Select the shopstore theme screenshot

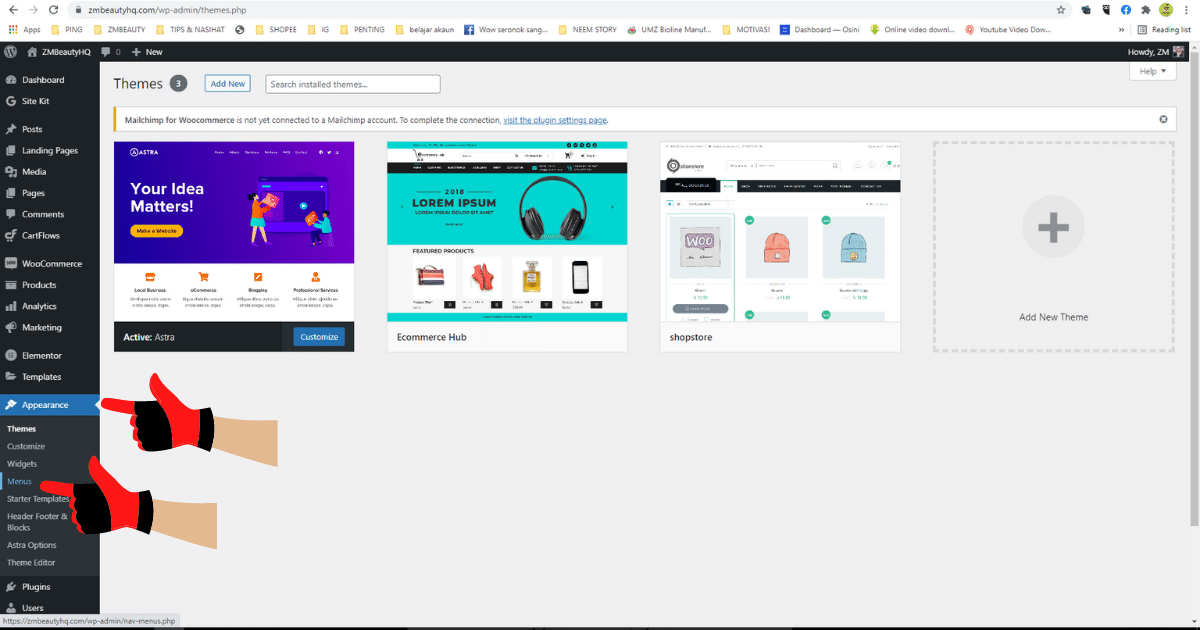click(780, 232)
